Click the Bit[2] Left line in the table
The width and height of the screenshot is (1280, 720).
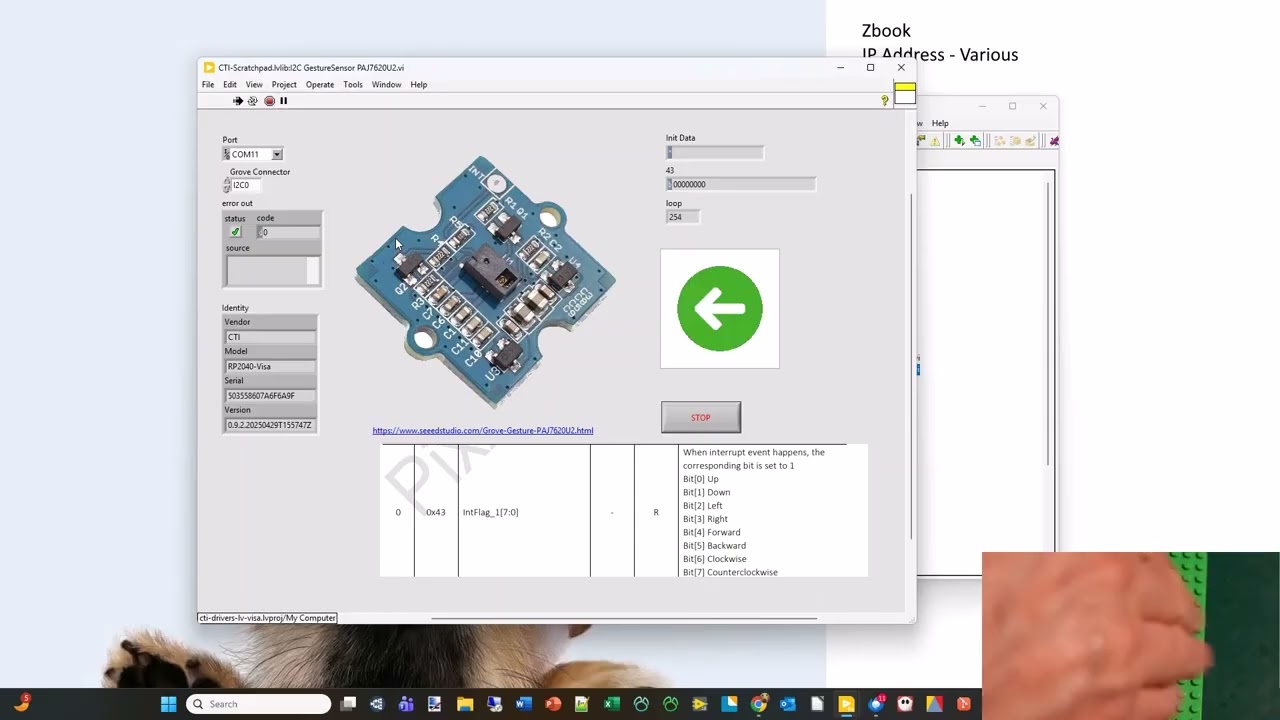703,506
